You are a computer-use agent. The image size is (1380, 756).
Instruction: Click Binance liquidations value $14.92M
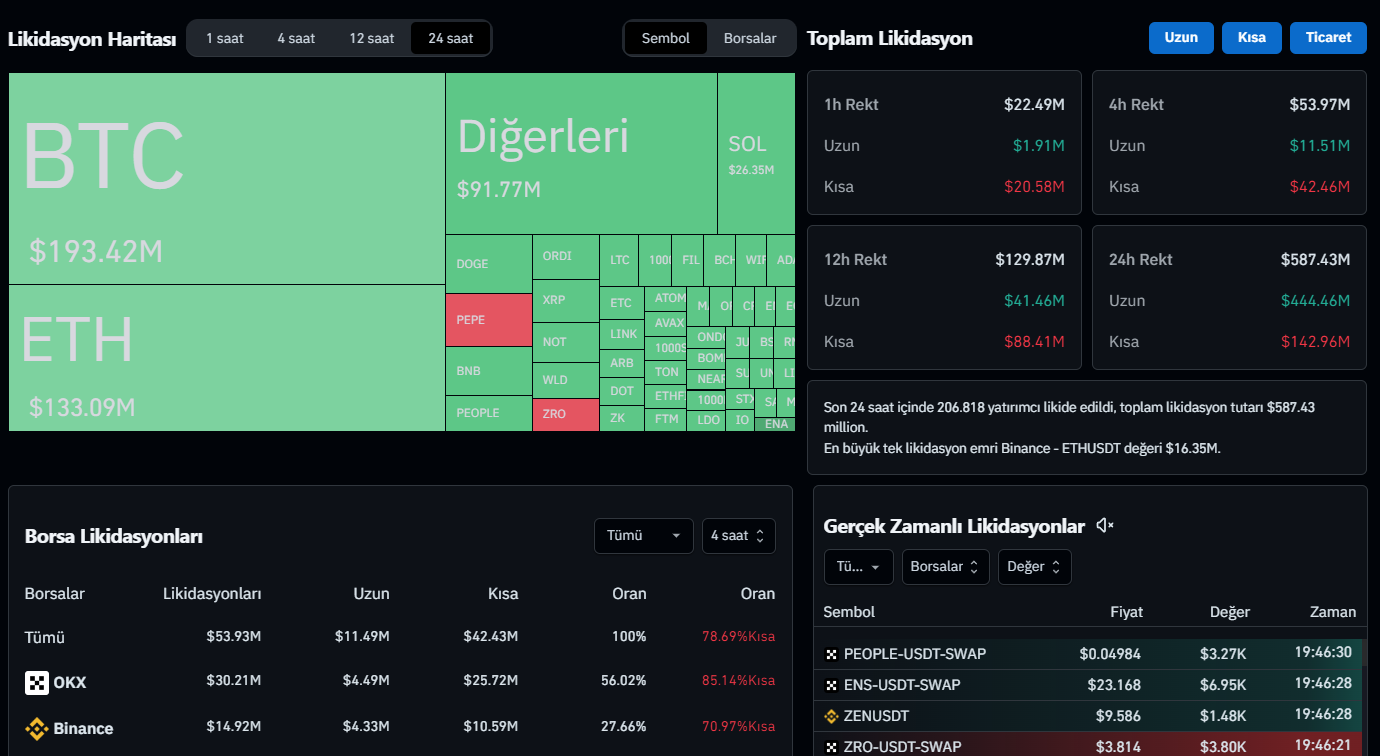234,728
